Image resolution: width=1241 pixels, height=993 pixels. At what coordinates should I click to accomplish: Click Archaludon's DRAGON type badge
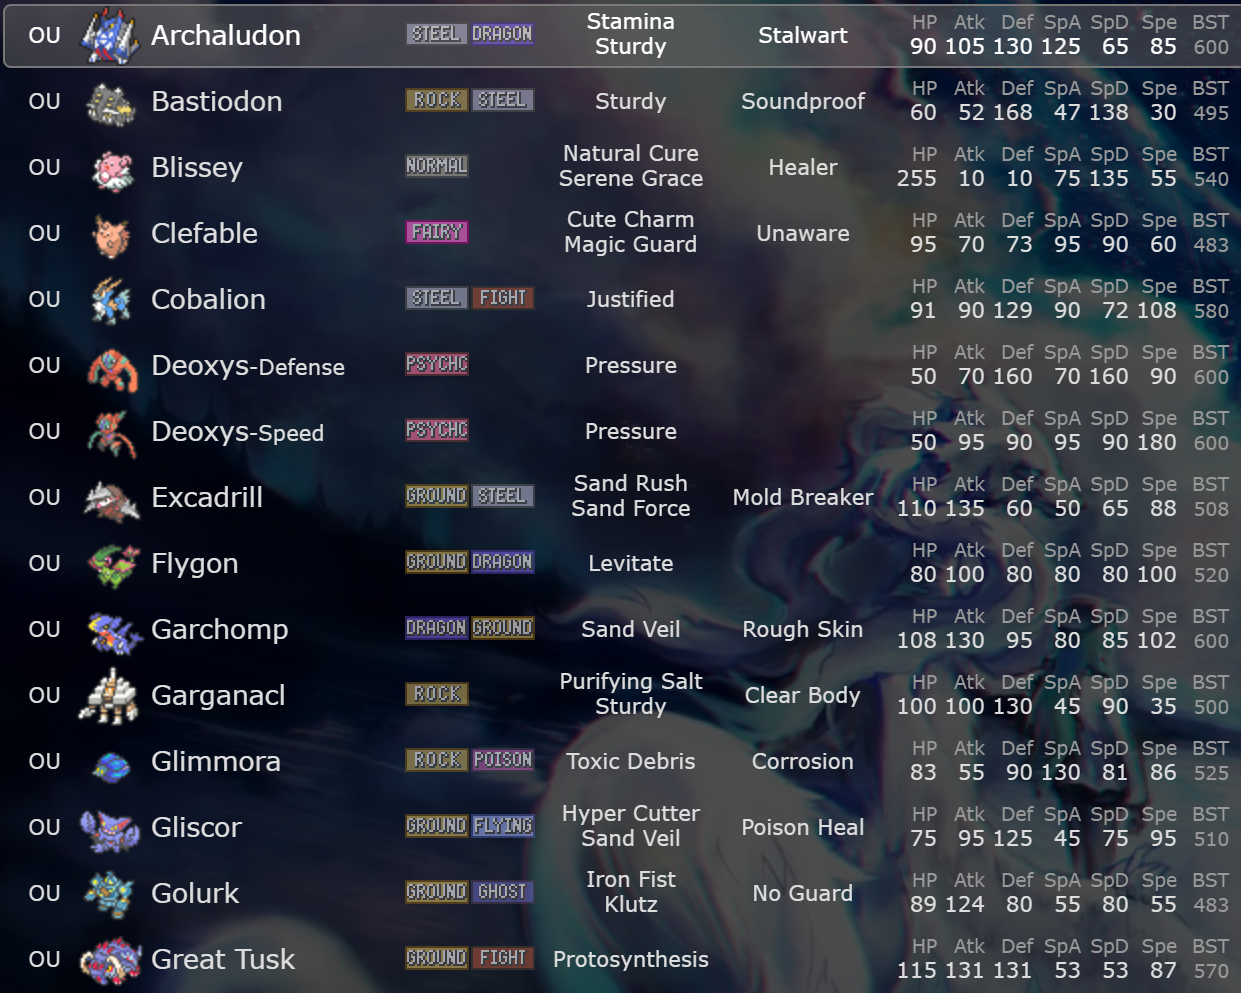(502, 34)
